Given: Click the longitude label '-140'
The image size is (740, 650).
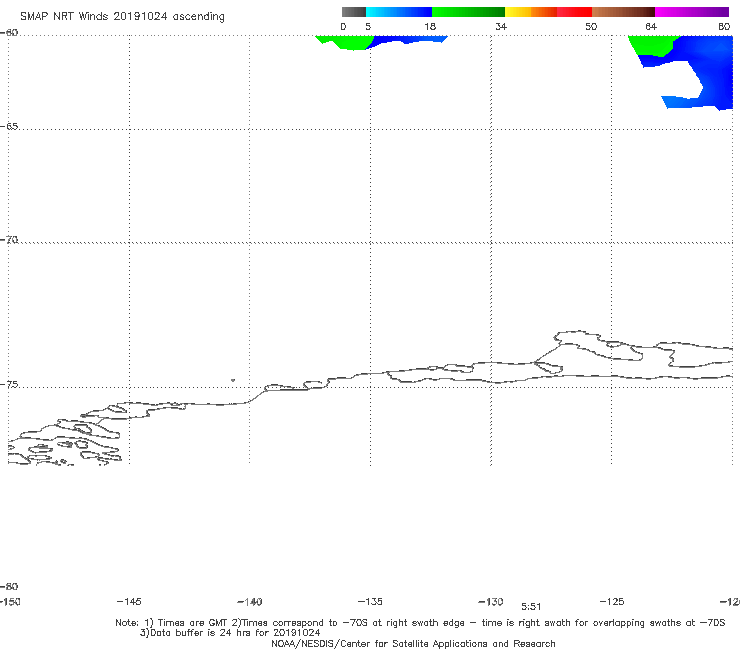Looking at the screenshot, I should [250, 601].
